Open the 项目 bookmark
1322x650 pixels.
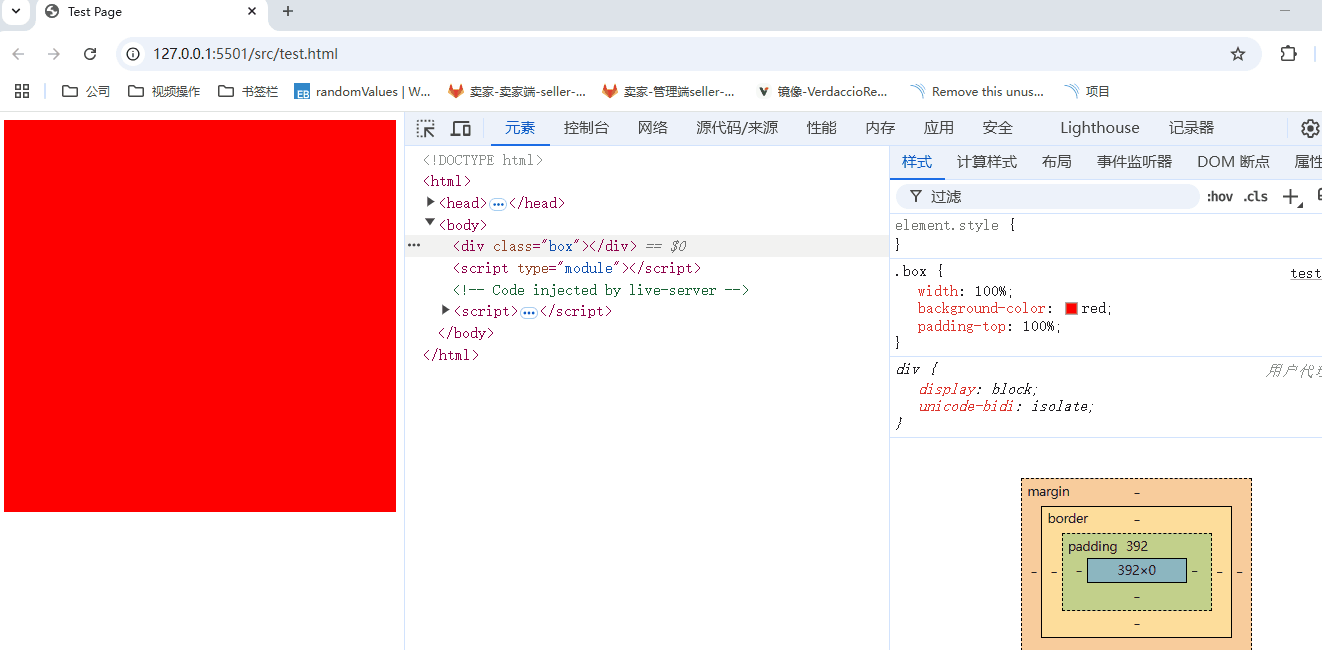1088,91
